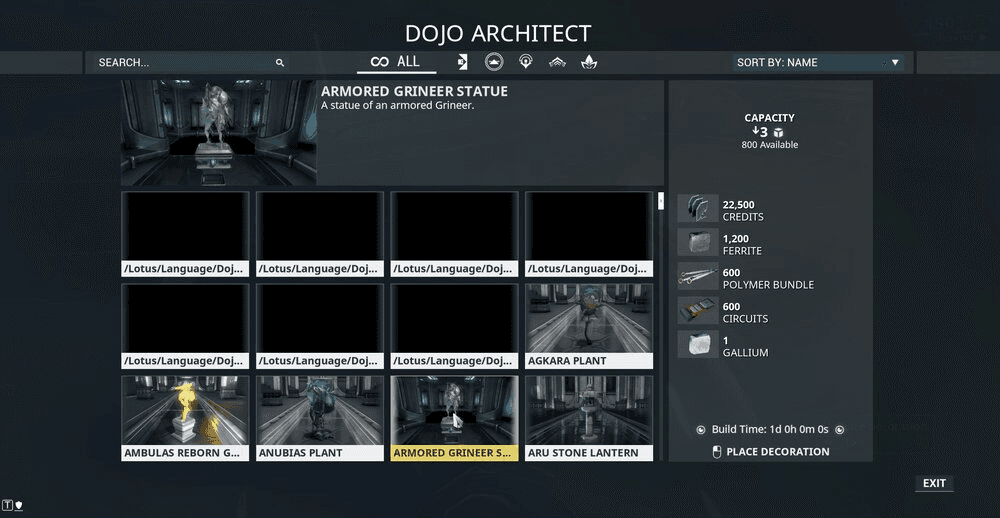Click the sort dropdown arrow
This screenshot has height=518, width=1000.
895,63
